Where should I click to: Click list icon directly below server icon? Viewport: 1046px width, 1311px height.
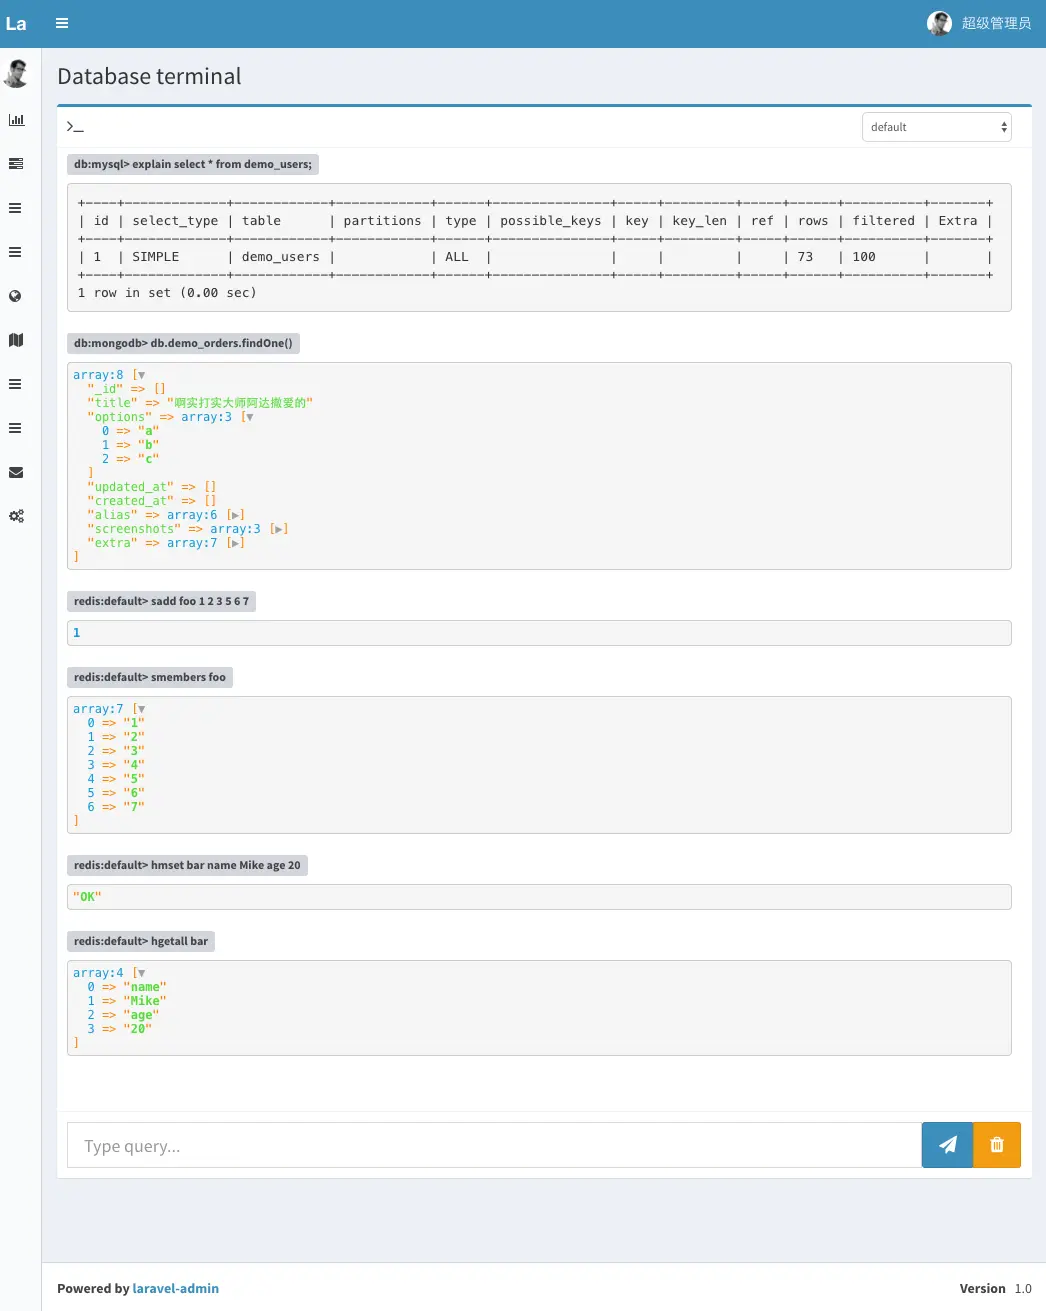click(15, 208)
